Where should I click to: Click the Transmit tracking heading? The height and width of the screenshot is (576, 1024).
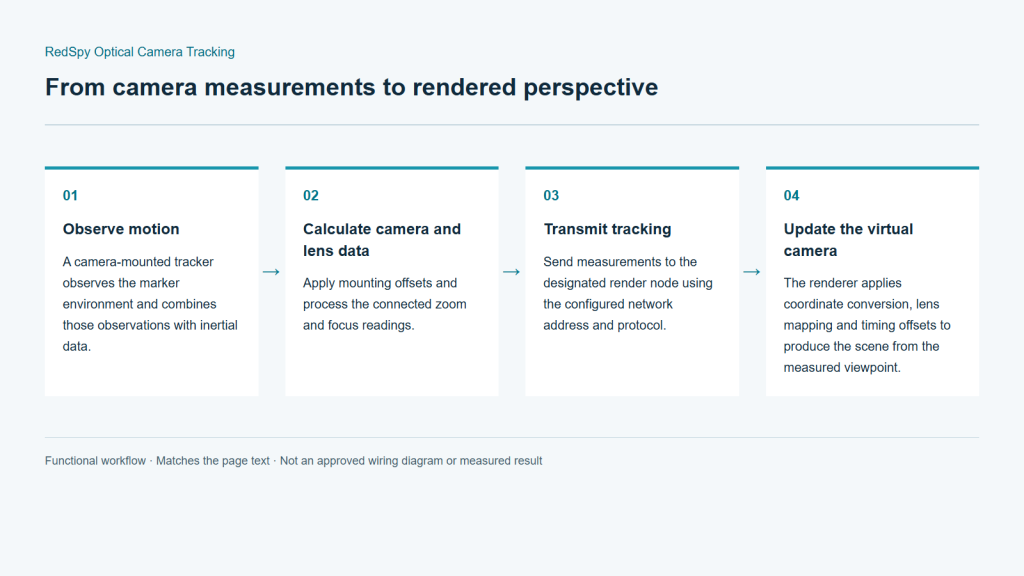pyautogui.click(x=607, y=229)
